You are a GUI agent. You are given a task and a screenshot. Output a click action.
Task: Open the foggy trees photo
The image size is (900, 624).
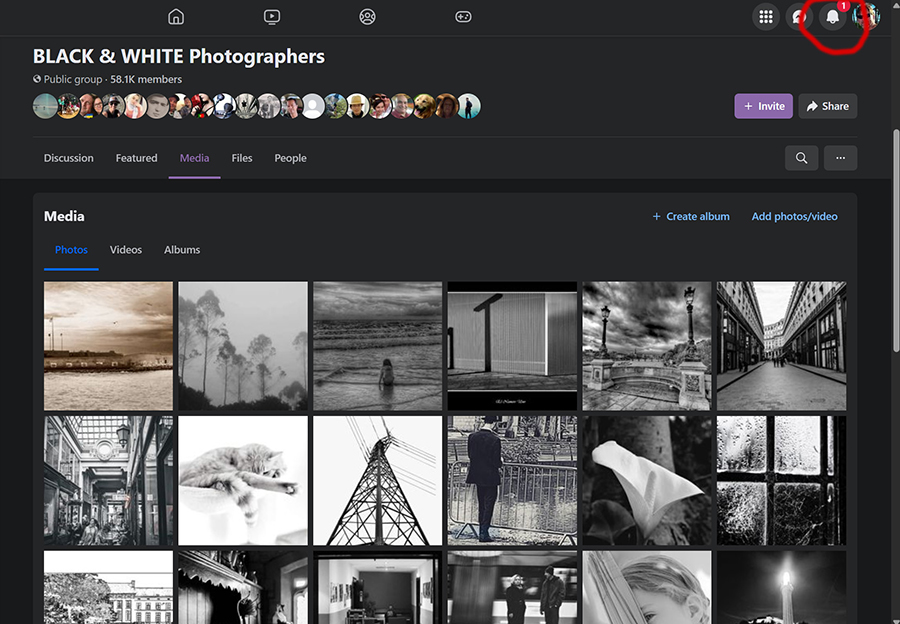pos(243,346)
